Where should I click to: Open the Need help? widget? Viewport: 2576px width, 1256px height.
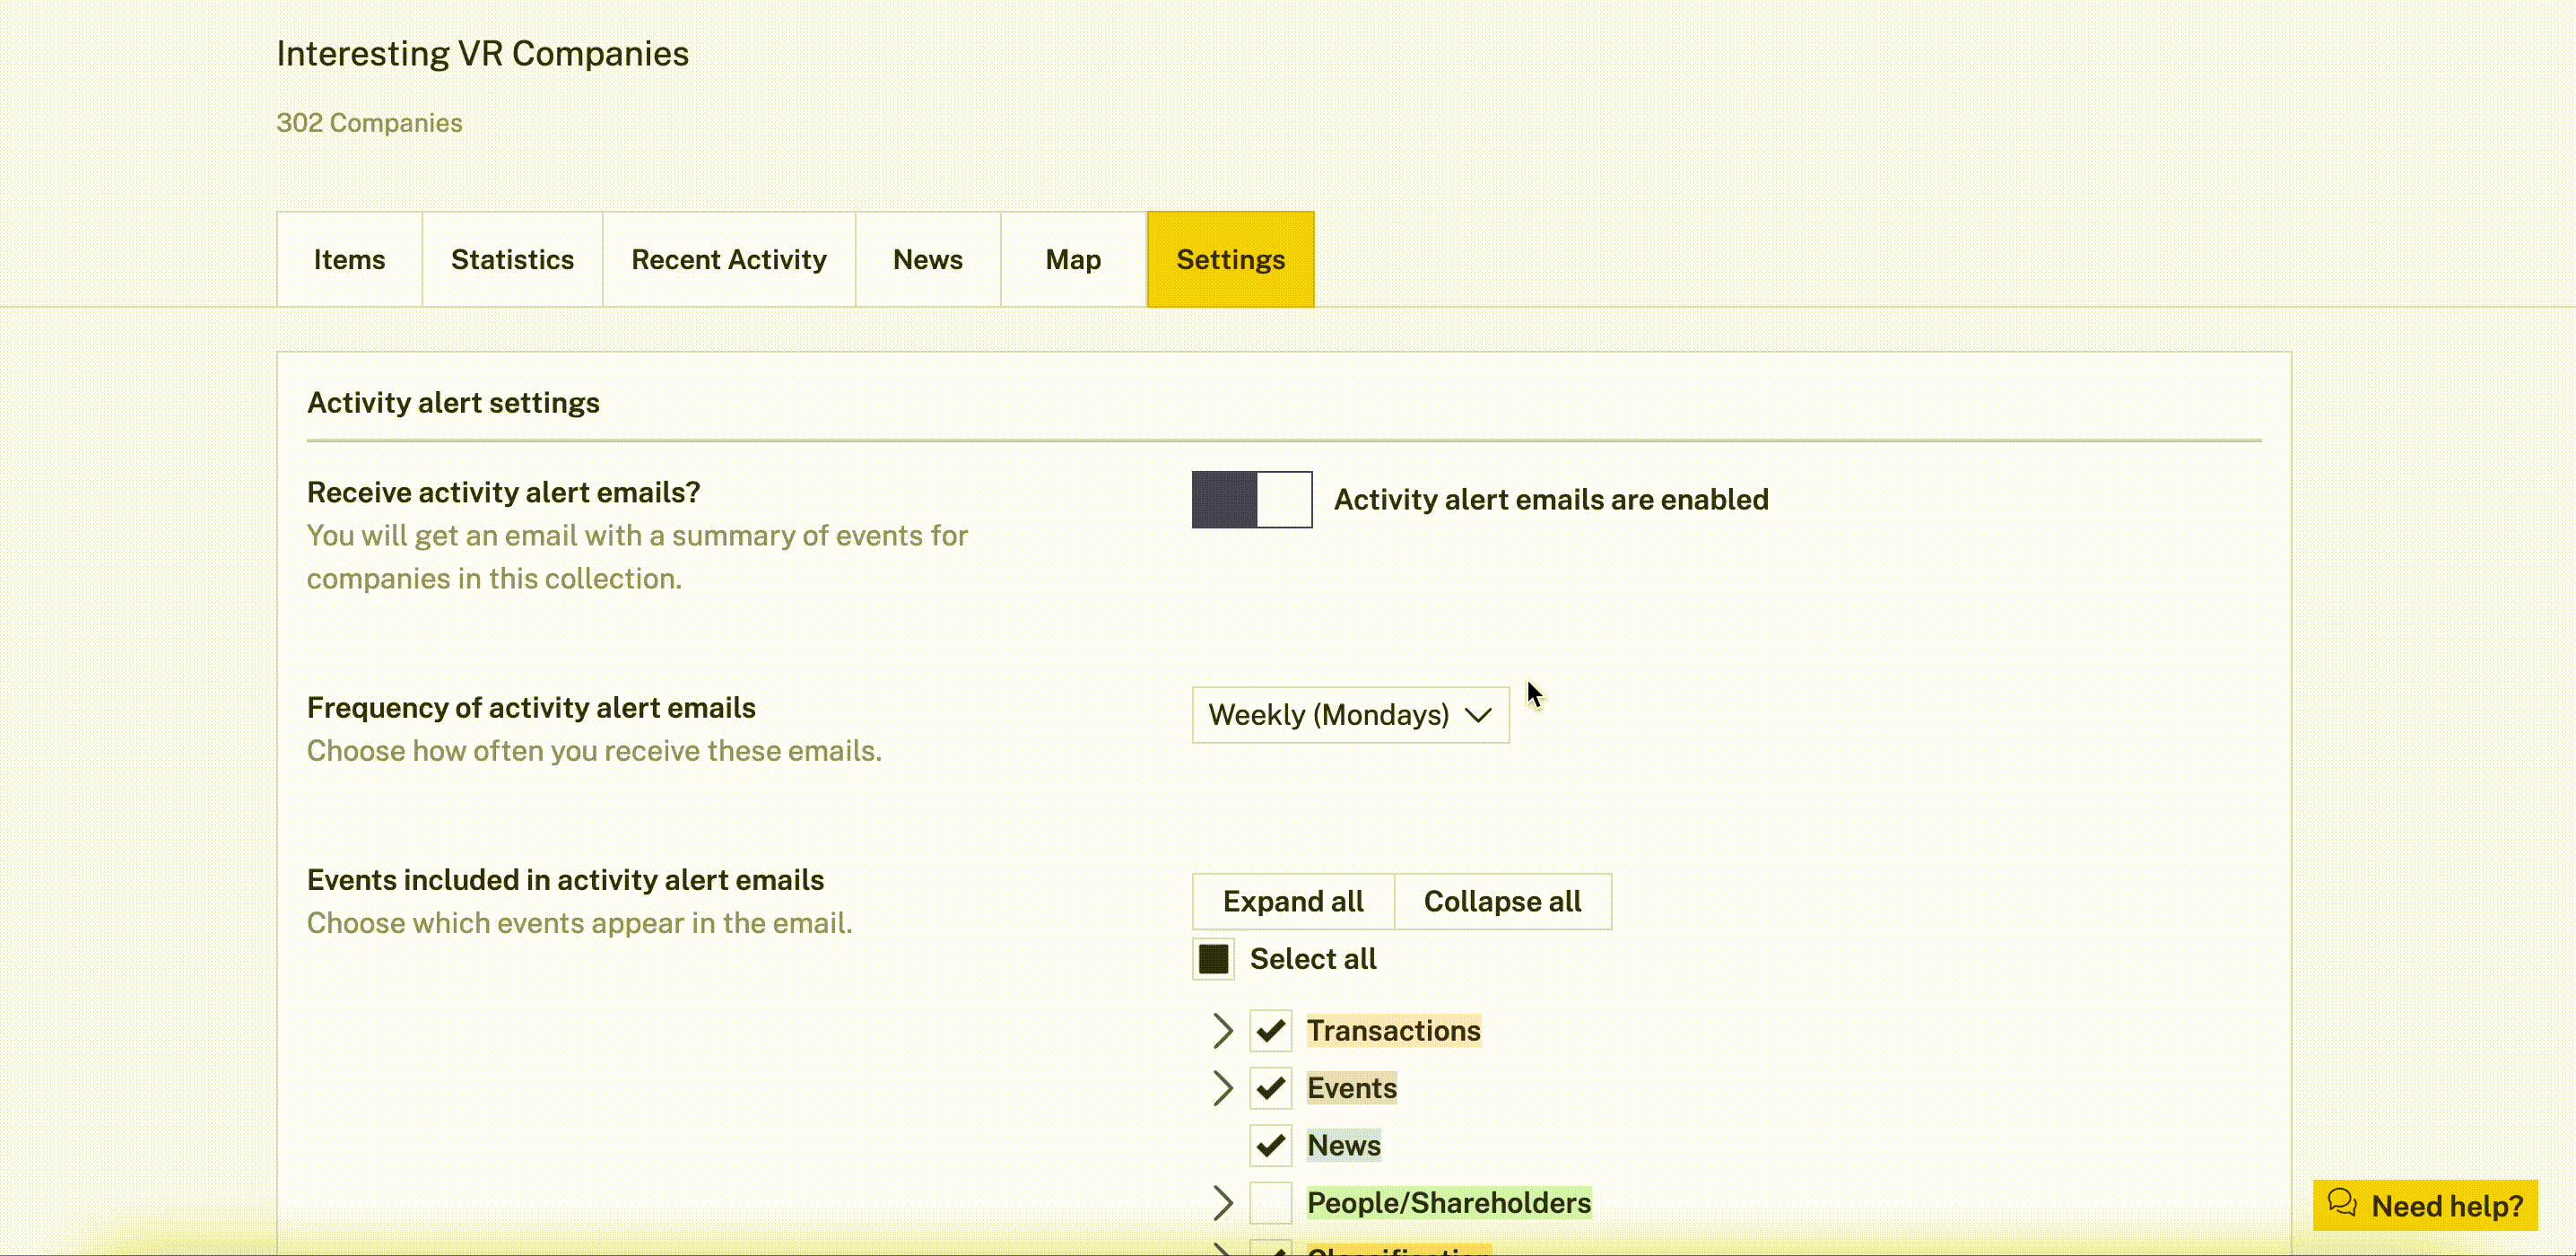[x=2425, y=1205]
